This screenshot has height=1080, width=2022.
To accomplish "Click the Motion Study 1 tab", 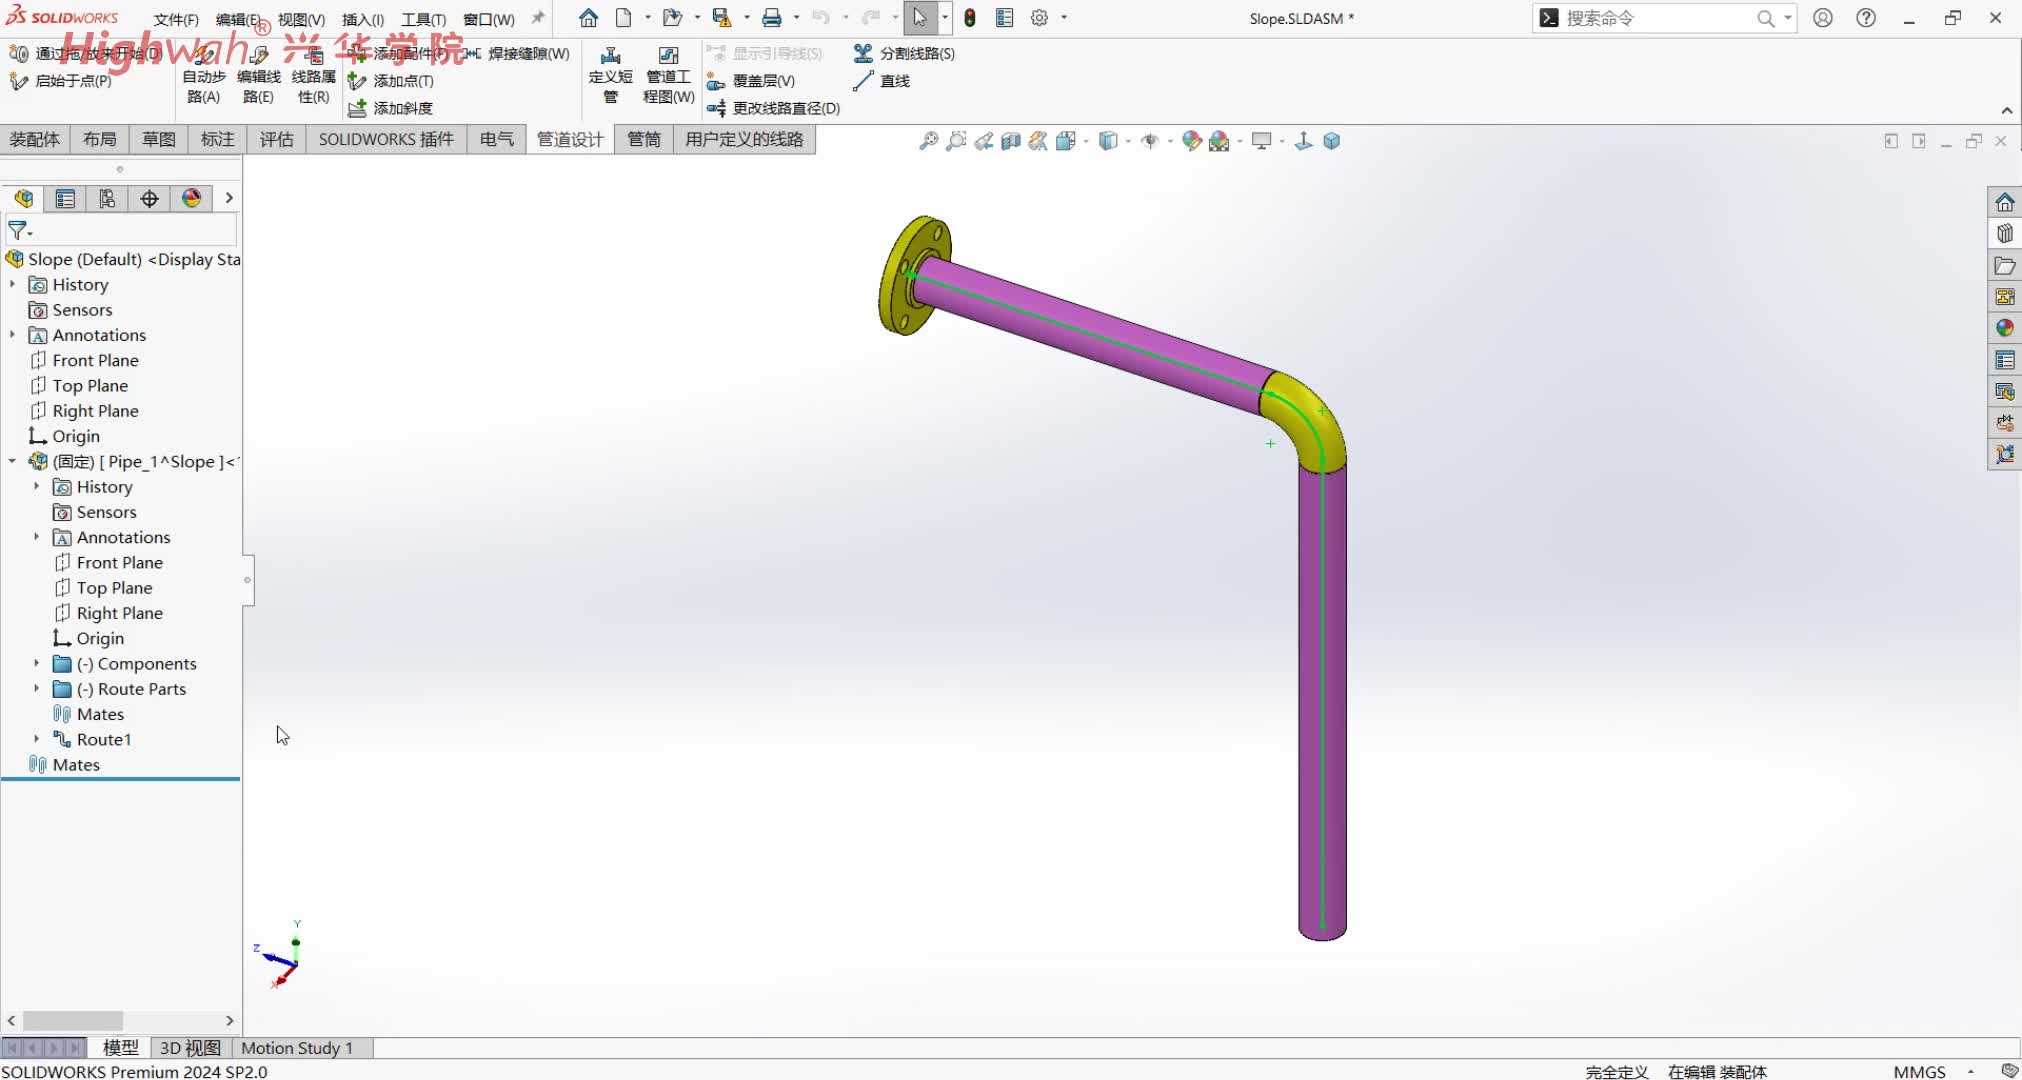I will click(297, 1047).
